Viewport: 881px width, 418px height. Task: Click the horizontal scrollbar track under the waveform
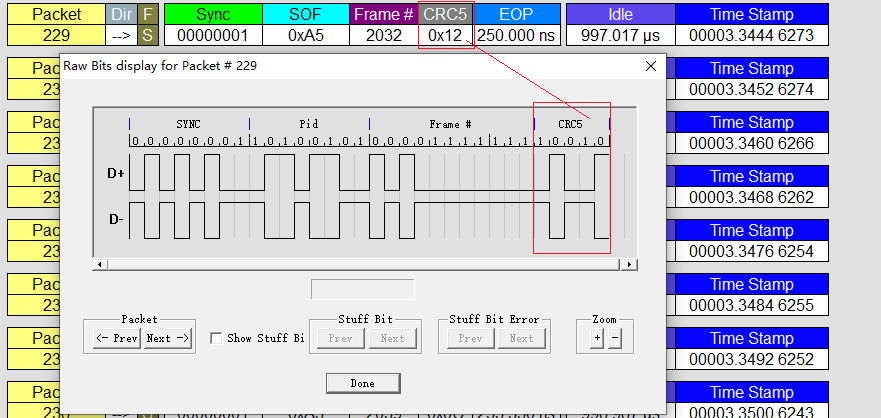point(365,264)
